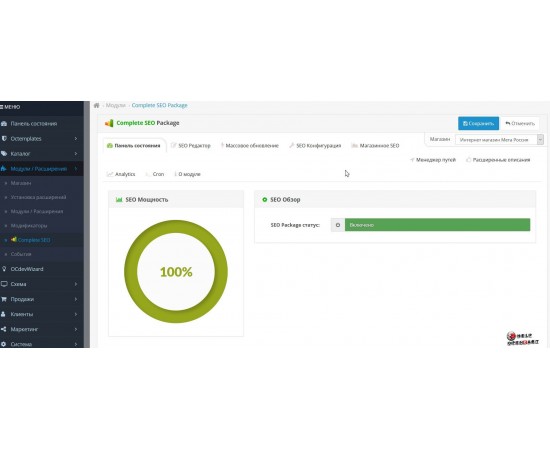Expand the Маркетинг sidebar menu arrow

[x=75, y=329]
